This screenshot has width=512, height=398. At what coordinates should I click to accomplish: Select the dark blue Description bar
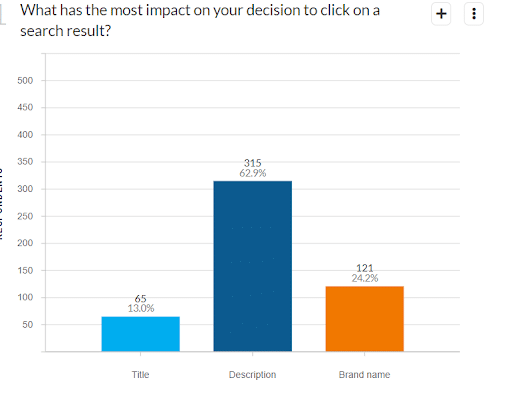click(x=253, y=266)
